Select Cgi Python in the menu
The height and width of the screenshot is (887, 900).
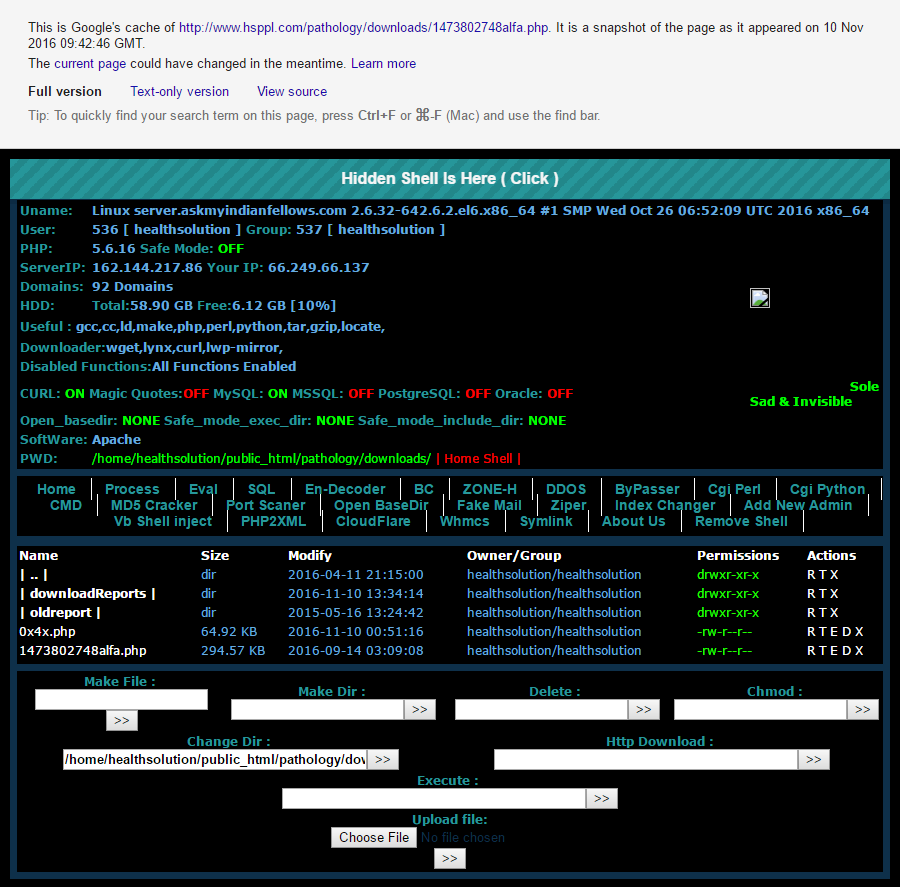827,489
